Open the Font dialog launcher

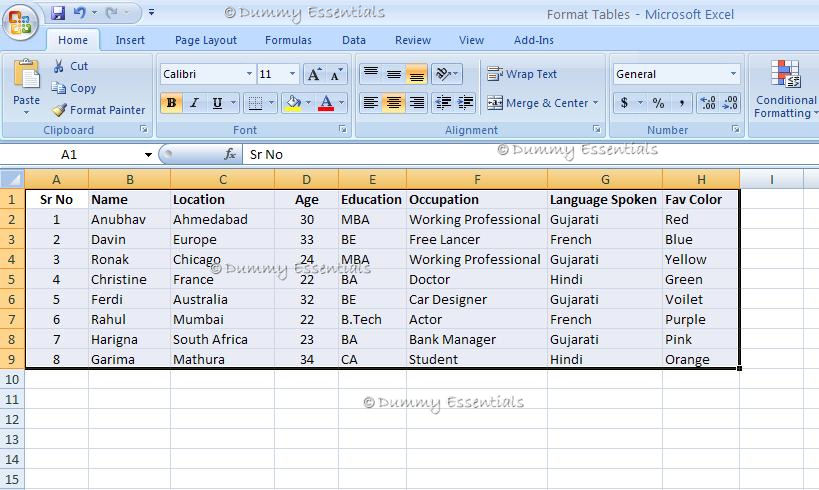(343, 129)
